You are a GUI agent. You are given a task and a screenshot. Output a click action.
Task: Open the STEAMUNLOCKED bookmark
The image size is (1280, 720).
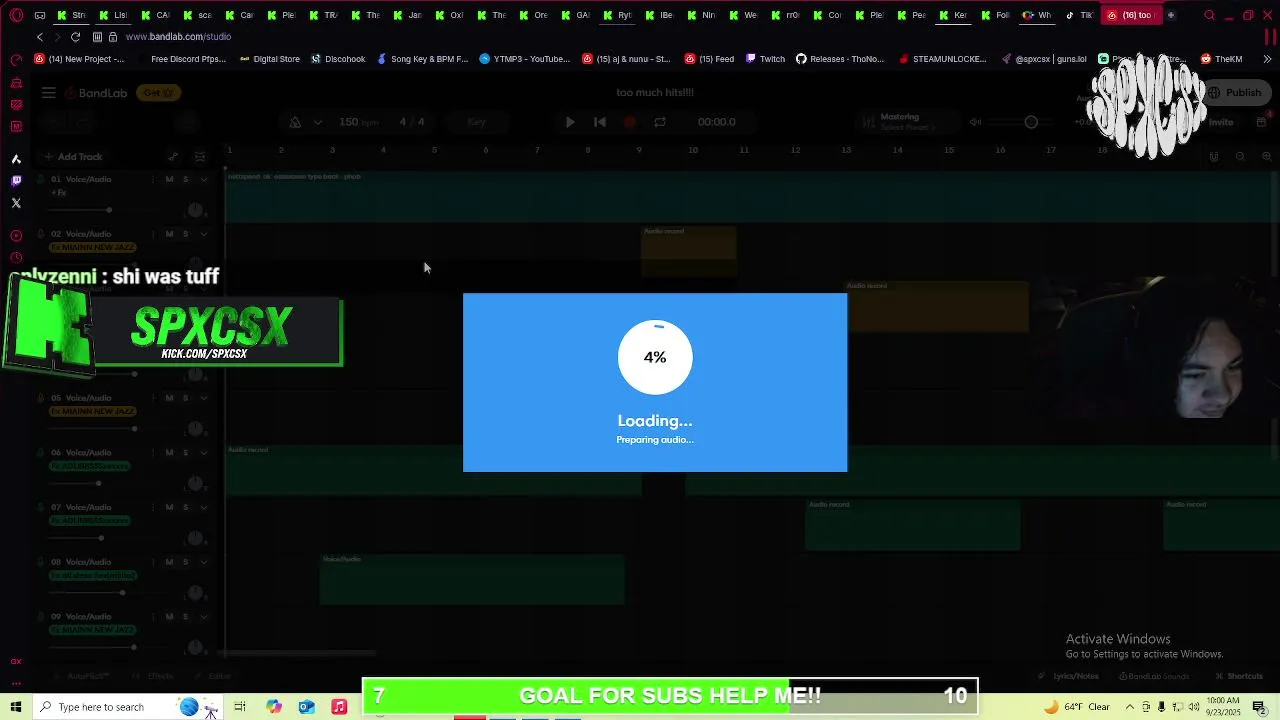tap(942, 59)
